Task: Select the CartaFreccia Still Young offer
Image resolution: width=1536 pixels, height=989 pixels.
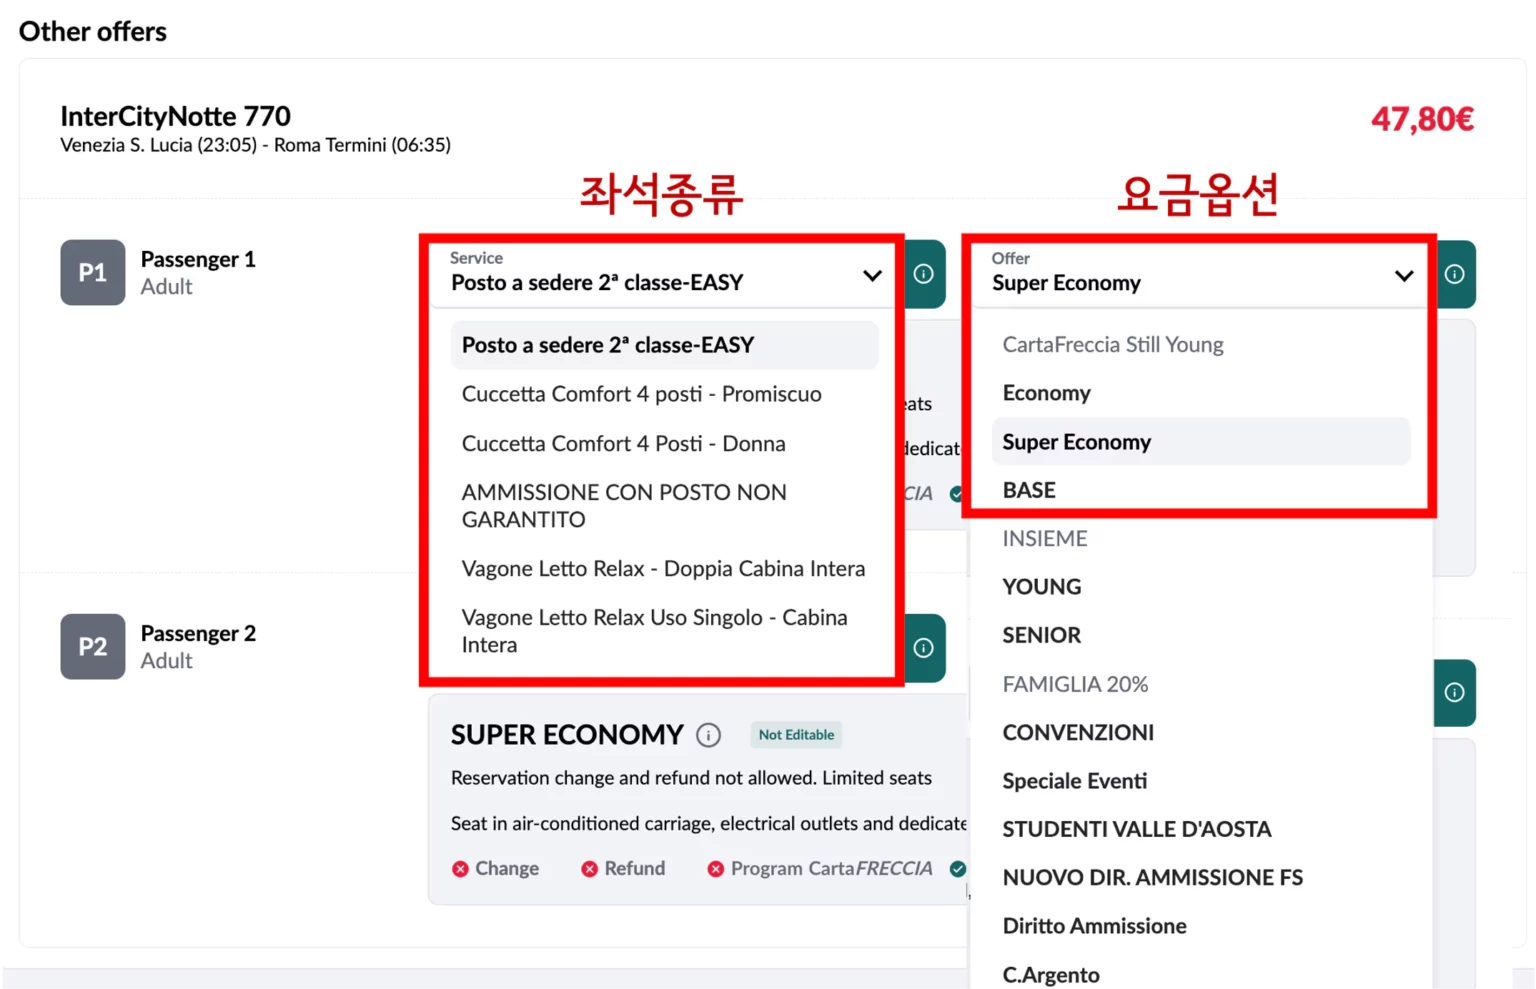Action: (x=1113, y=344)
